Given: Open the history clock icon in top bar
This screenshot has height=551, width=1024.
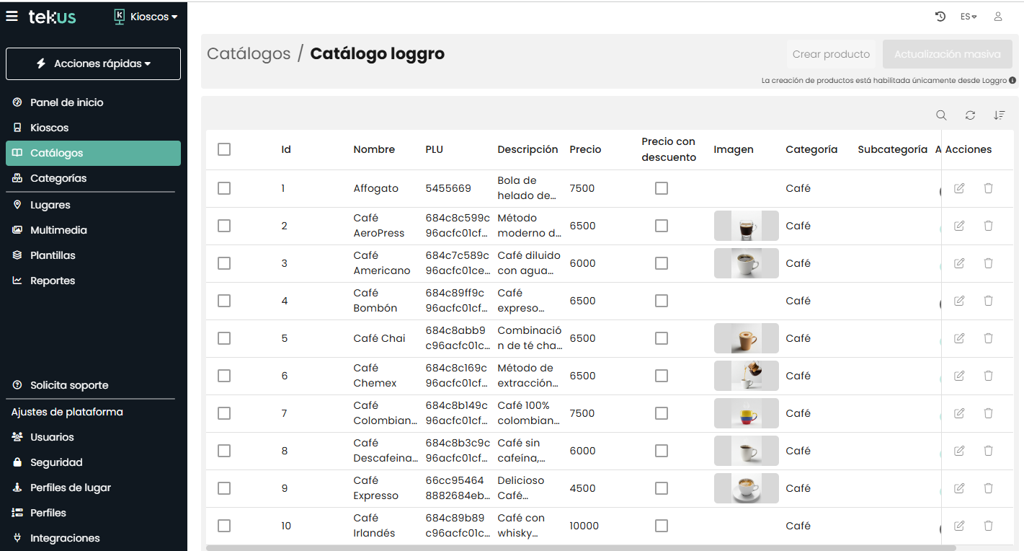Looking at the screenshot, I should (x=940, y=17).
